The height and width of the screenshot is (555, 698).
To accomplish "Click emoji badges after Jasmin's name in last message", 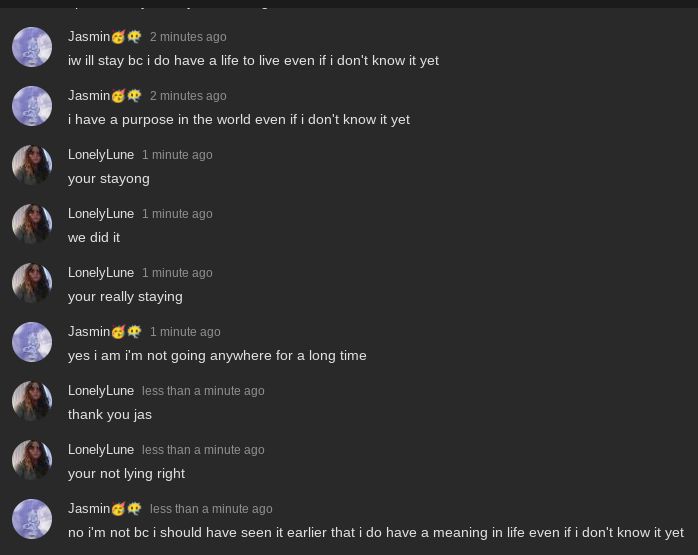I will [x=127, y=509].
